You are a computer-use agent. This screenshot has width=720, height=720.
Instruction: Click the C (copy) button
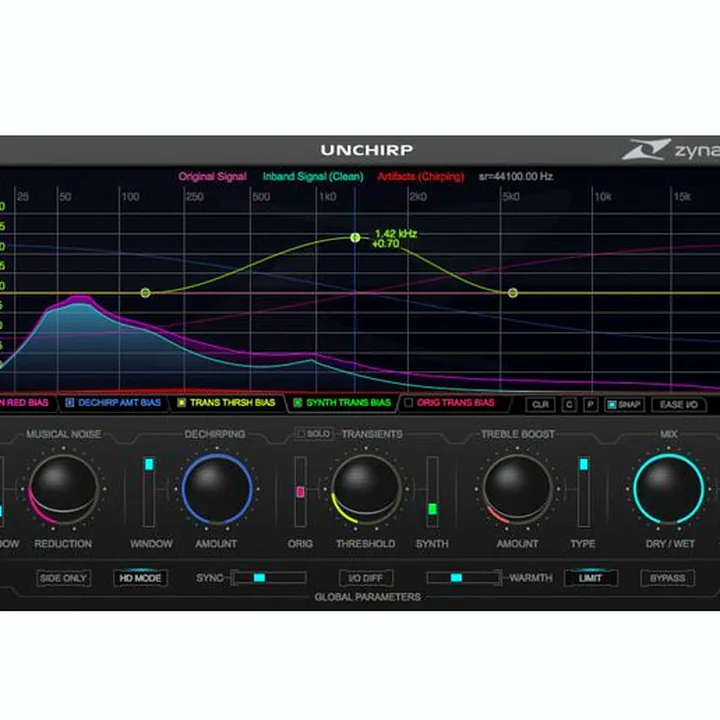[569, 405]
